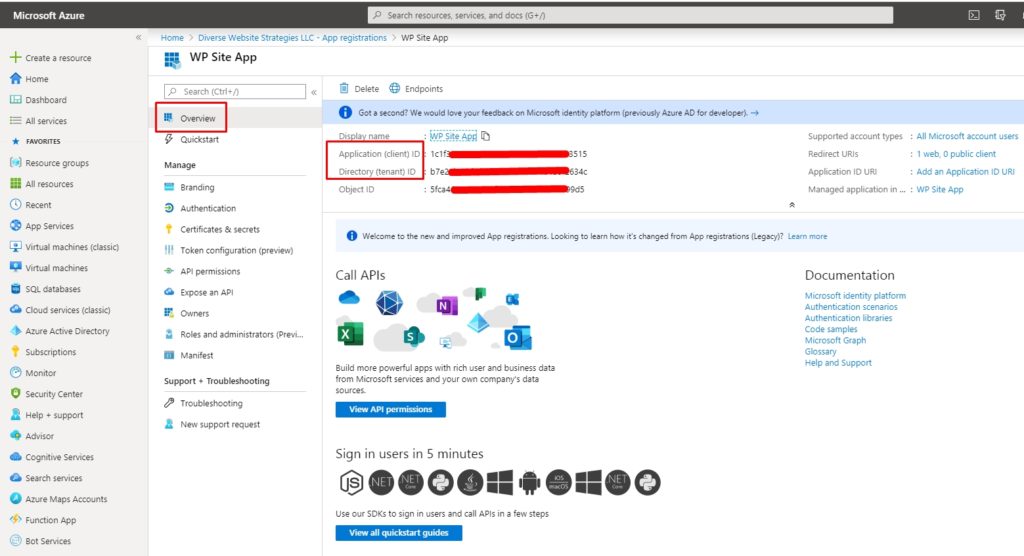Image resolution: width=1024 pixels, height=556 pixels.
Task: Open Help and Support documentation link
Action: point(838,363)
